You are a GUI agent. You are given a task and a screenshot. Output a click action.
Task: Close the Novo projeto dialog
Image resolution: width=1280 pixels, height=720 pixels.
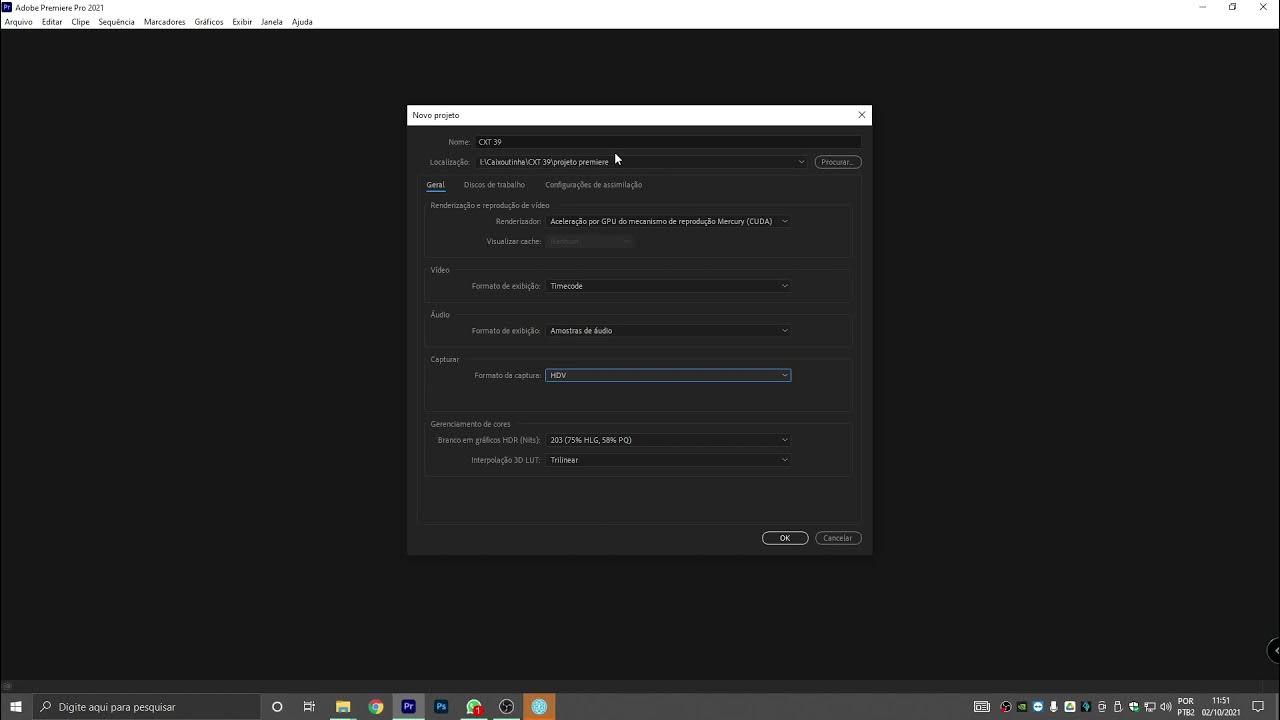tap(862, 115)
